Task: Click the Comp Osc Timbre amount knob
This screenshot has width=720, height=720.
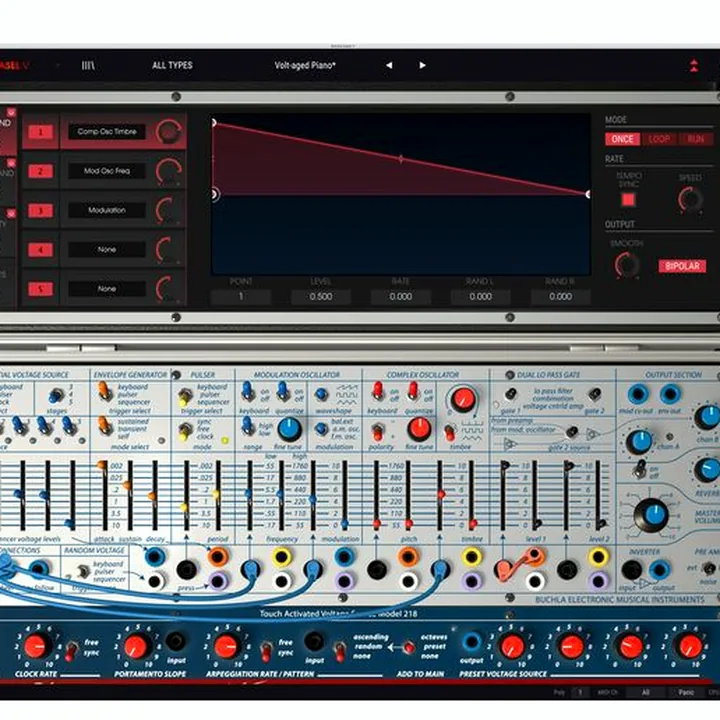Action: click(x=169, y=132)
